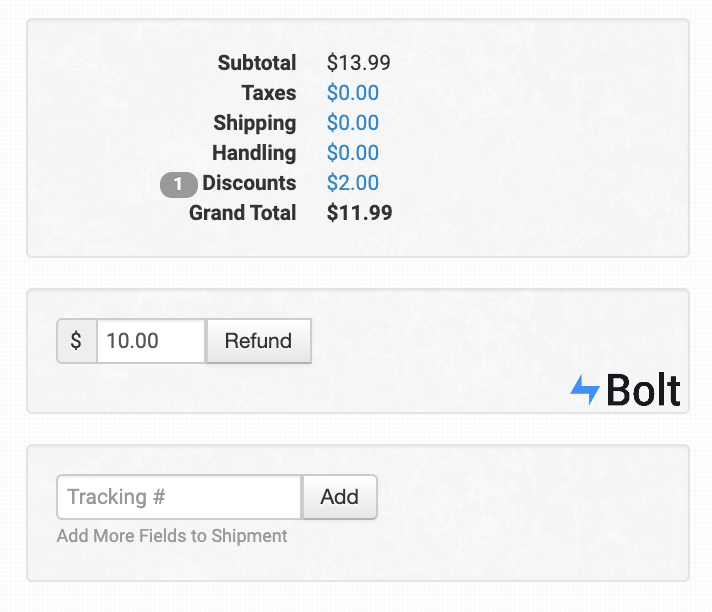
Task: Click the discount count badge
Action: tap(179, 184)
